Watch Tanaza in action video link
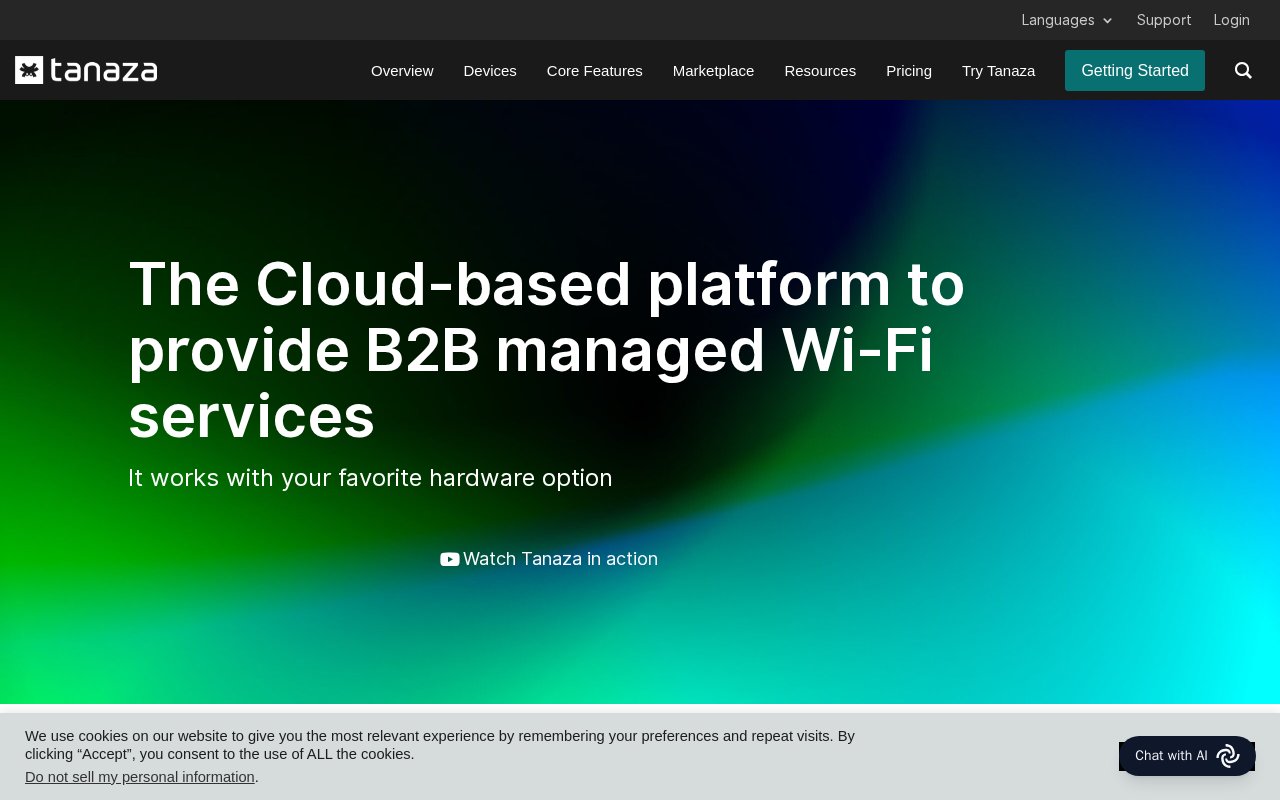This screenshot has height=800, width=1280. tap(549, 559)
